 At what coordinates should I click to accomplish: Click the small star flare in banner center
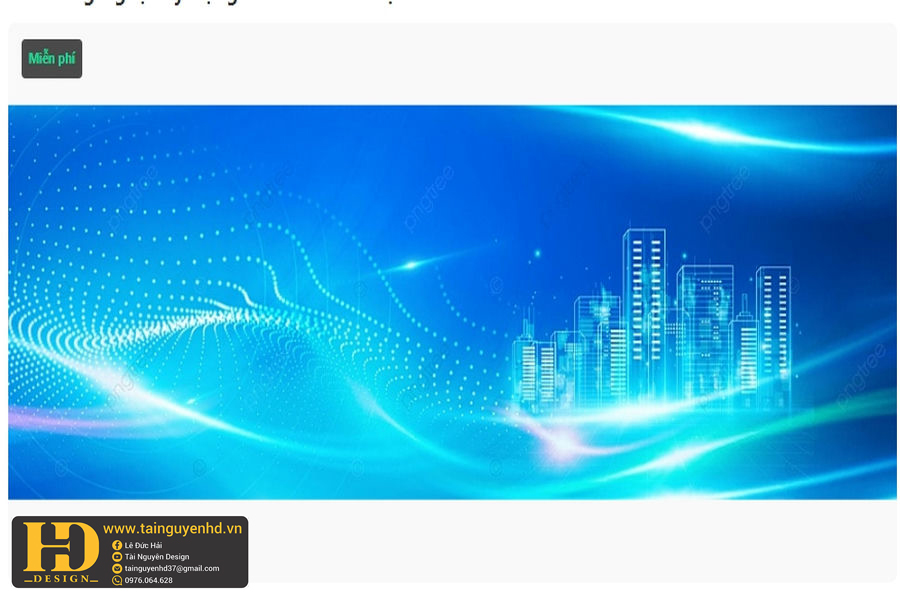pos(409,265)
